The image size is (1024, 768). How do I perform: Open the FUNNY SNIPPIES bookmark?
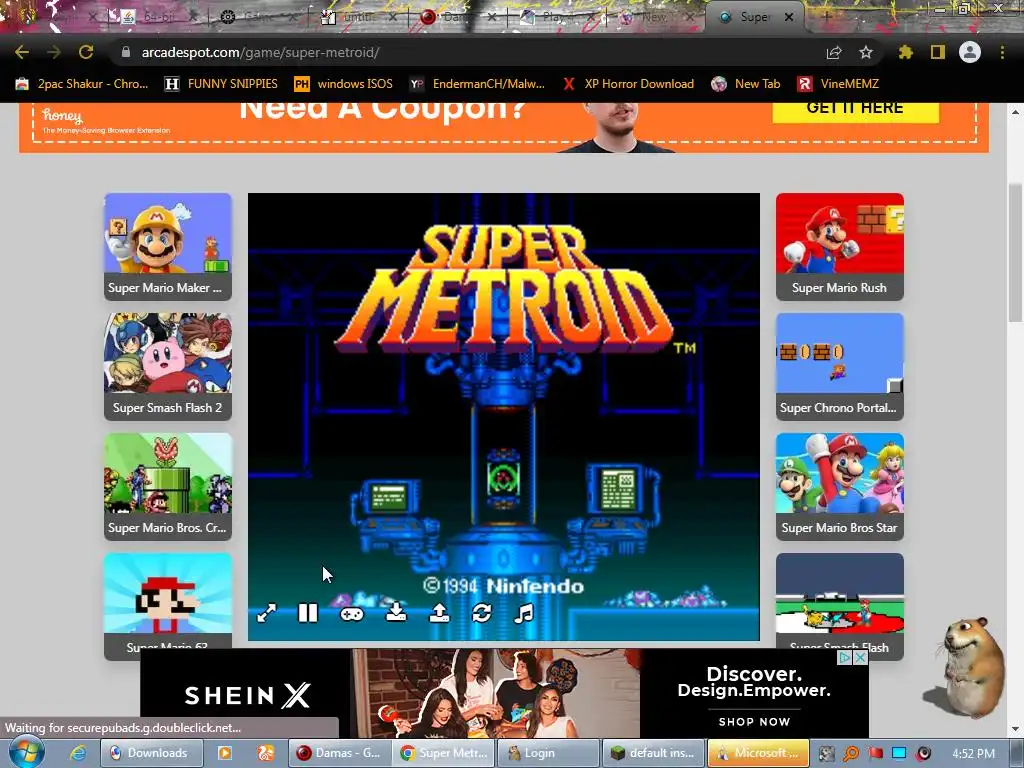point(221,84)
